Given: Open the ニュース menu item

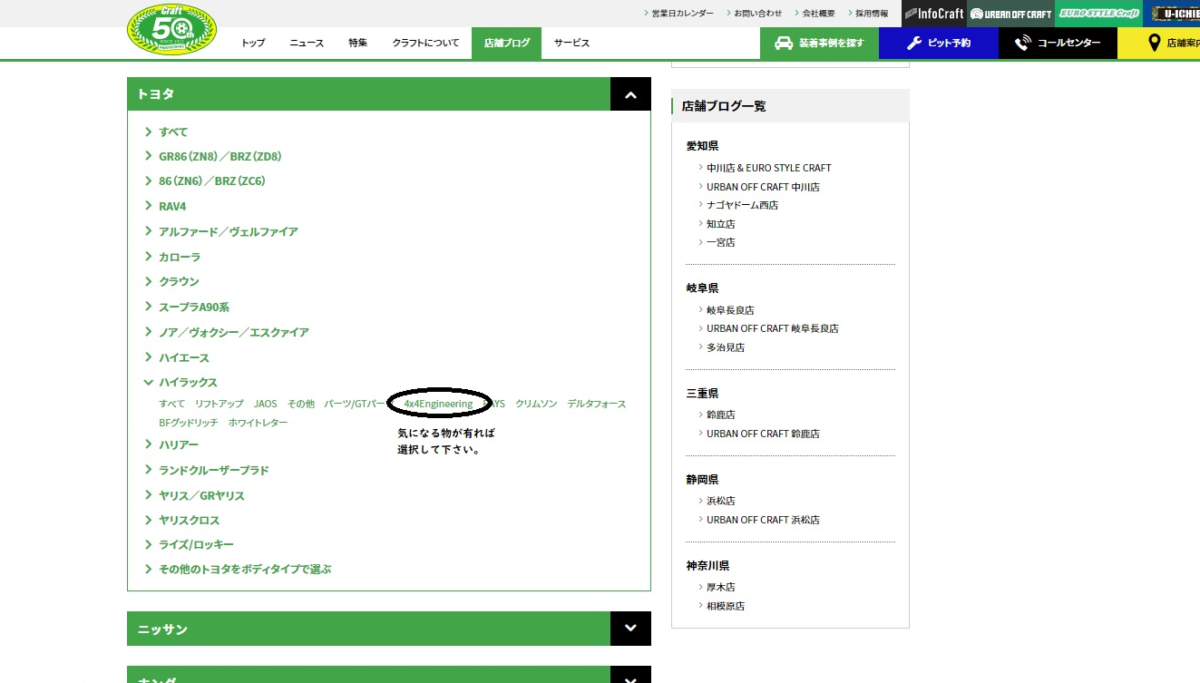Looking at the screenshot, I should pos(307,43).
